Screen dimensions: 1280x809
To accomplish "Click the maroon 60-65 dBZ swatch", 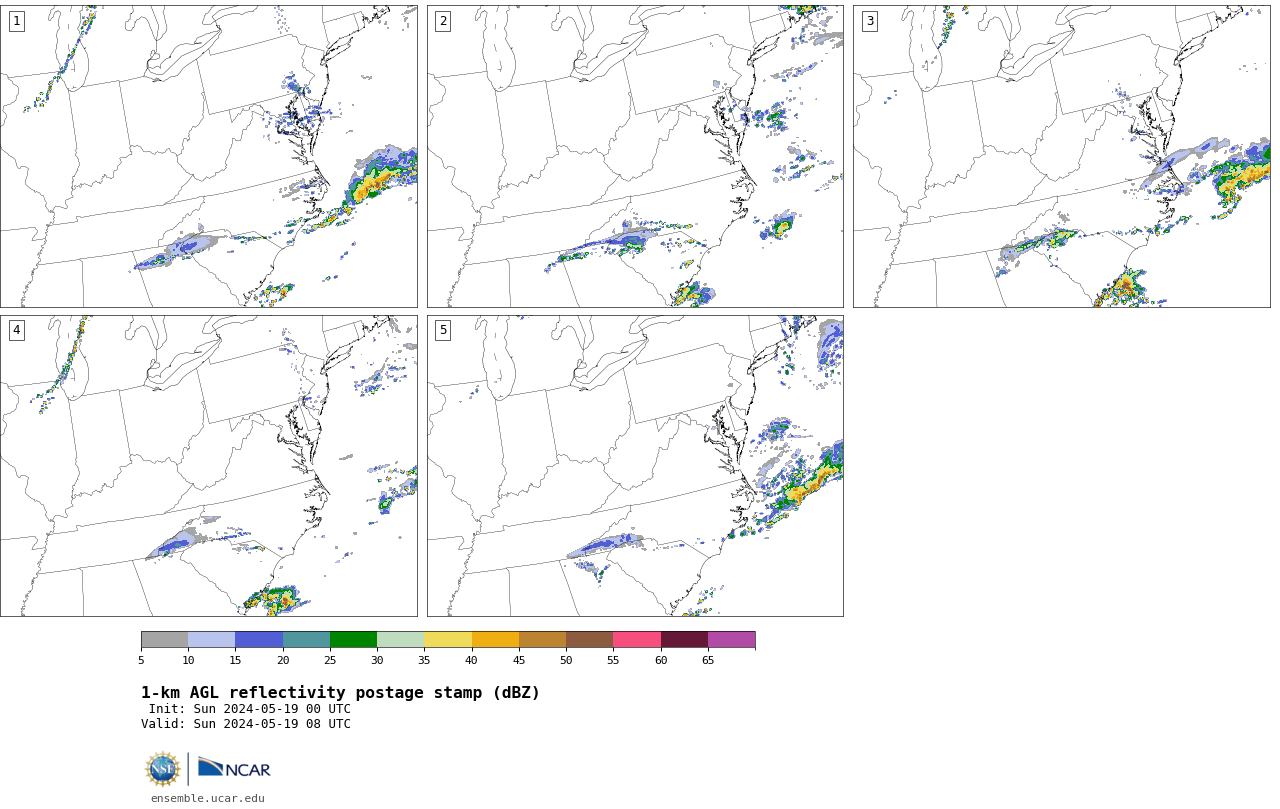I will (x=684, y=640).
